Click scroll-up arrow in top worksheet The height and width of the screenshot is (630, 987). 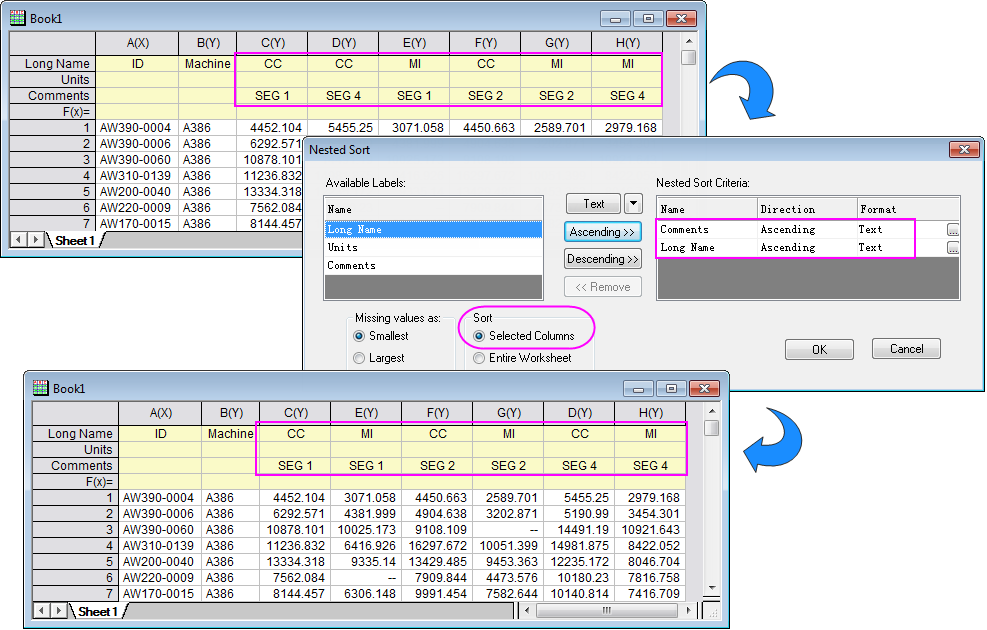689,42
